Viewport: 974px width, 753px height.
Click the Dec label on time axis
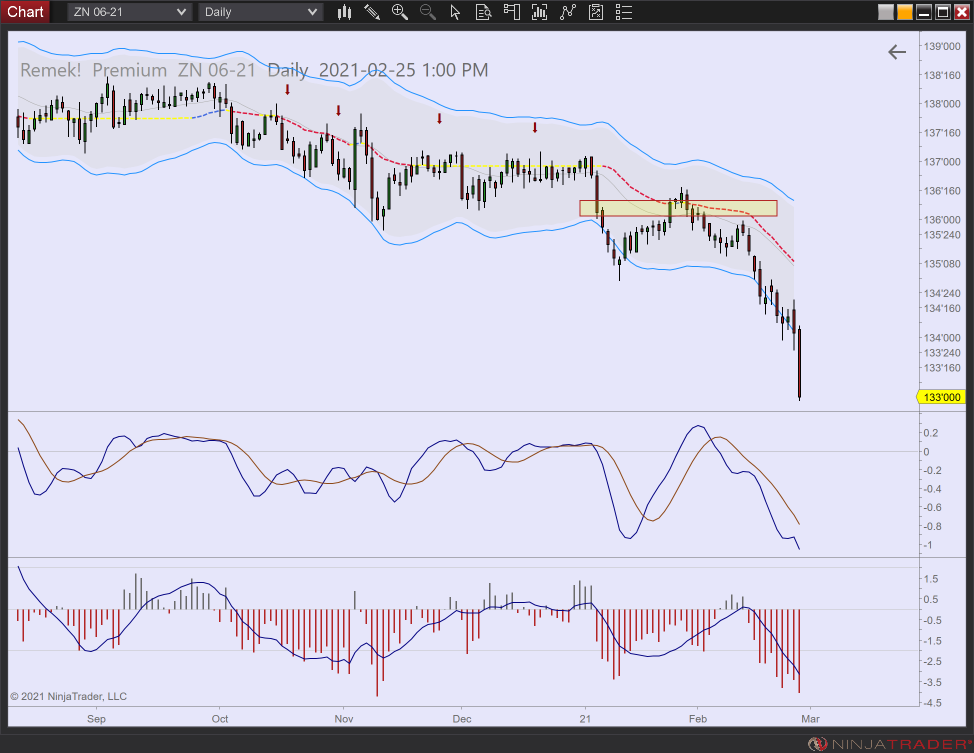(462, 719)
